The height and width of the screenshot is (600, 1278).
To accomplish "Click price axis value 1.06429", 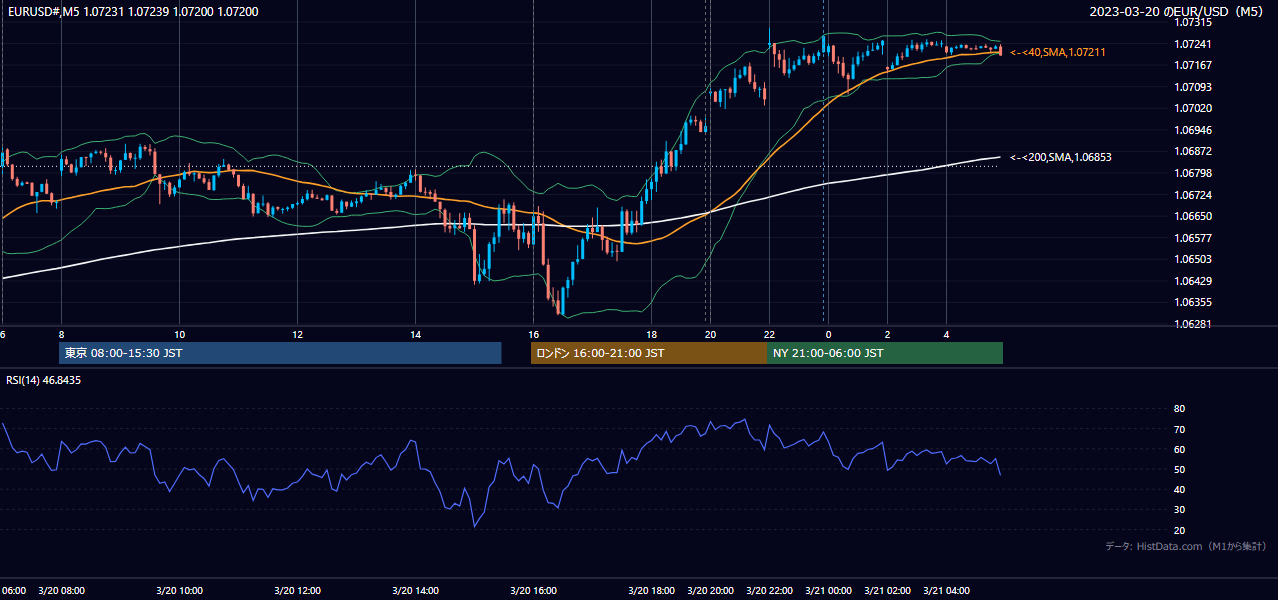I will click(x=1193, y=281).
